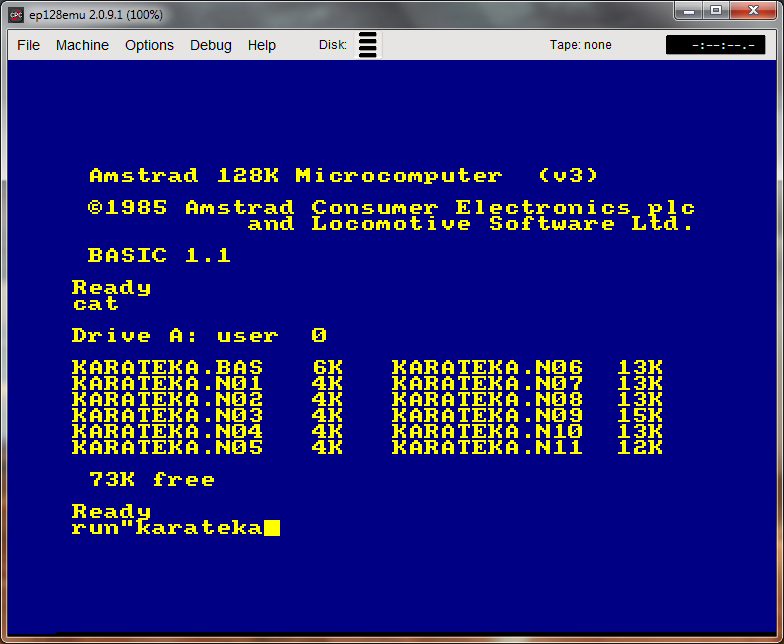Click the KARATEKA.N09 file entry
This screenshot has height=644, width=784.
[x=488, y=416]
